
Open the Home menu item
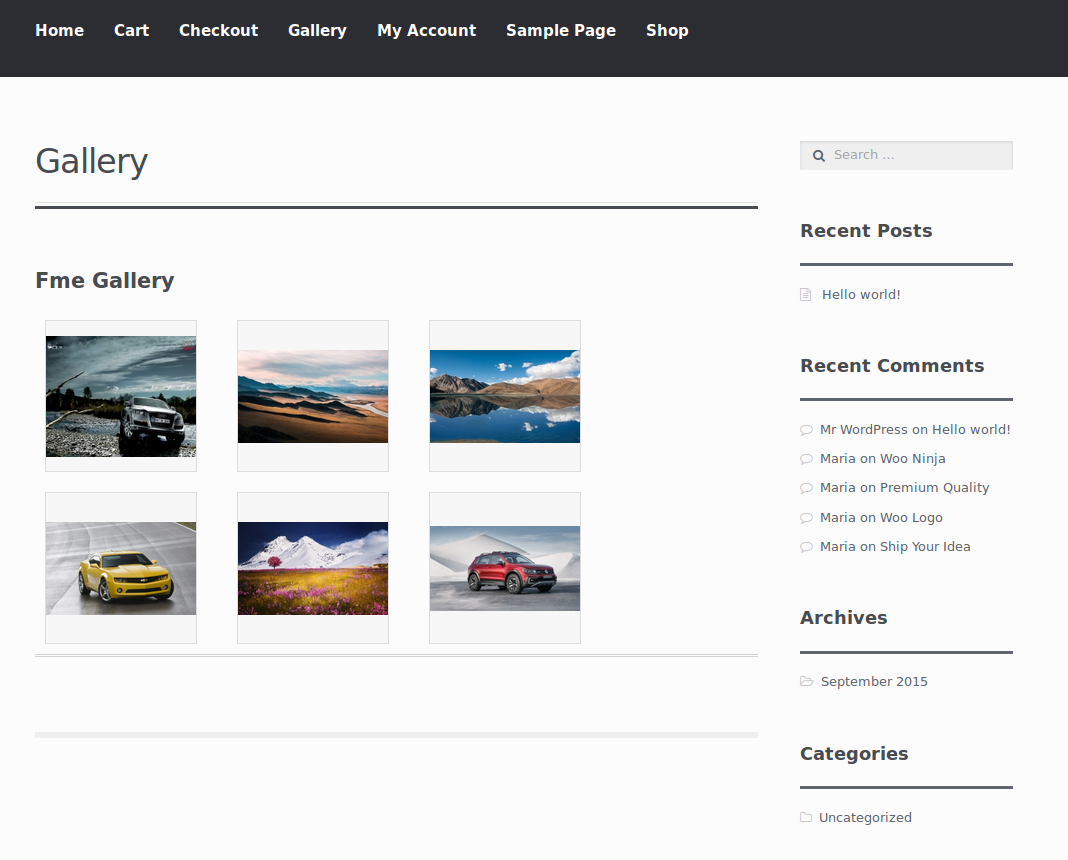tap(59, 31)
